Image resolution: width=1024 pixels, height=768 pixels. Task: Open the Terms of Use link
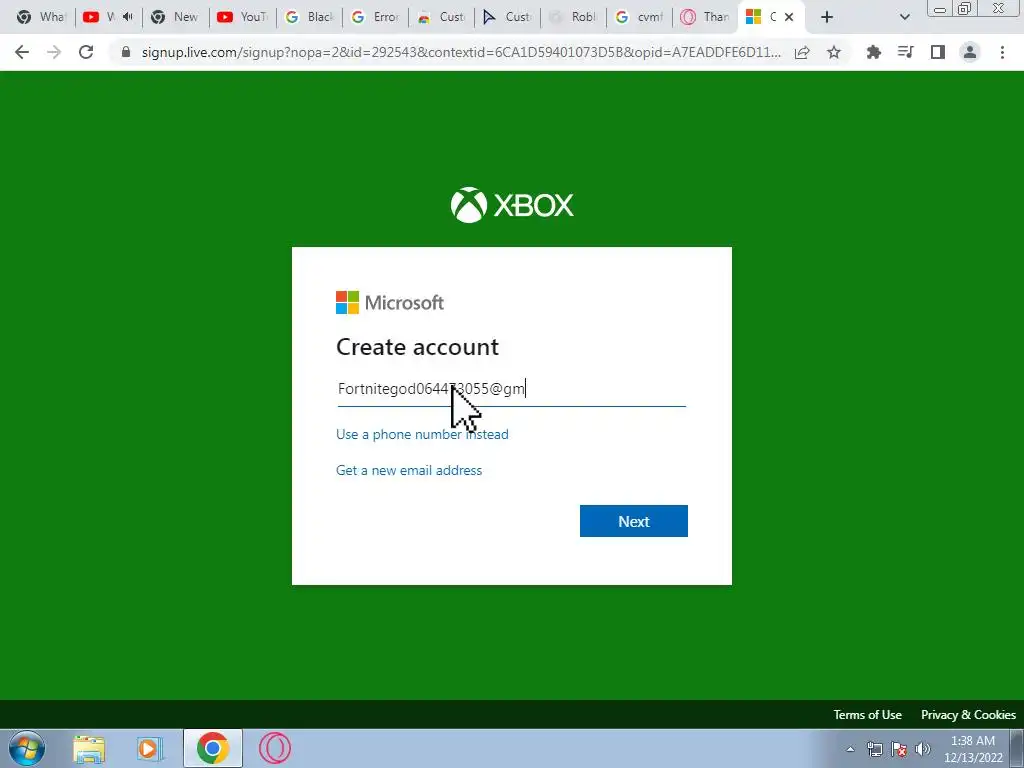point(867,714)
